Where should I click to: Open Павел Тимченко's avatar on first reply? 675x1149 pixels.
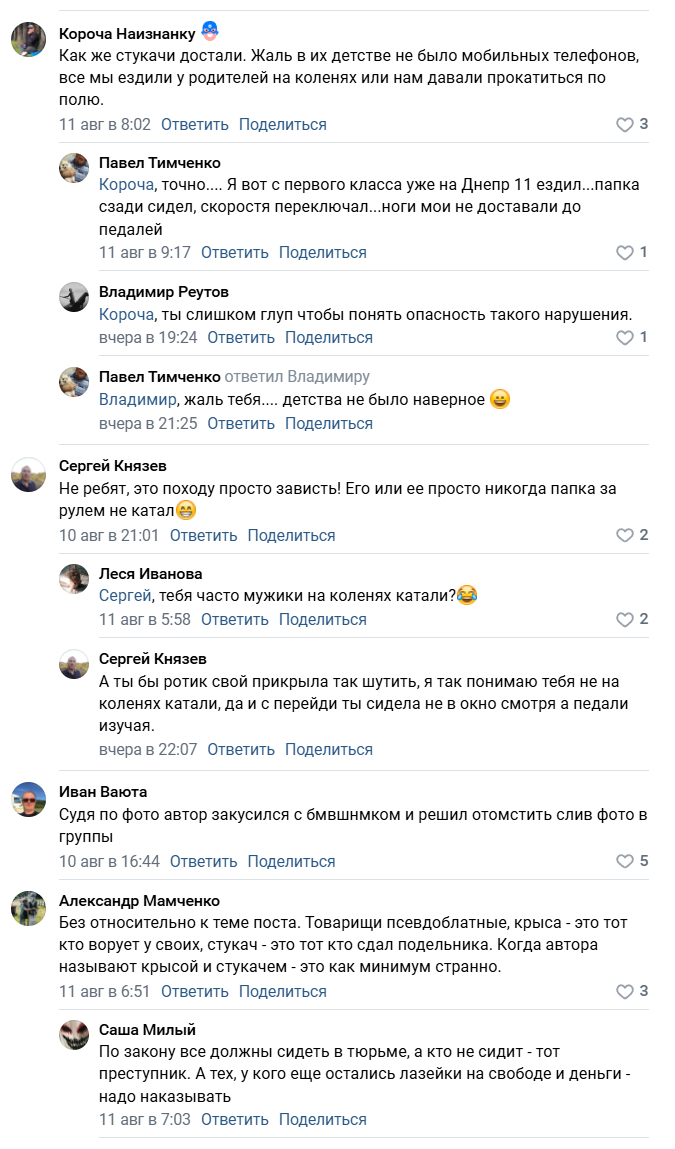74,167
